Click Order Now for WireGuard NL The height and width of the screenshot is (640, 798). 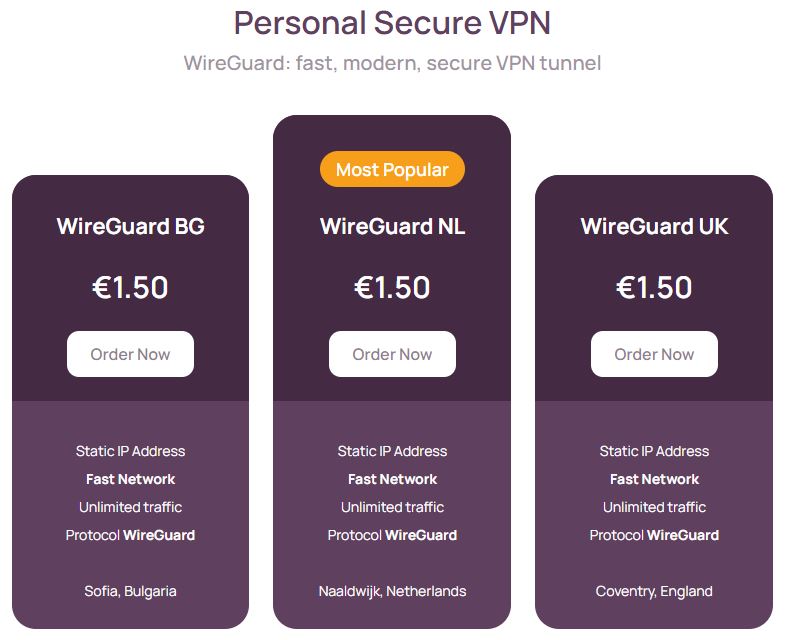pyautogui.click(x=392, y=354)
